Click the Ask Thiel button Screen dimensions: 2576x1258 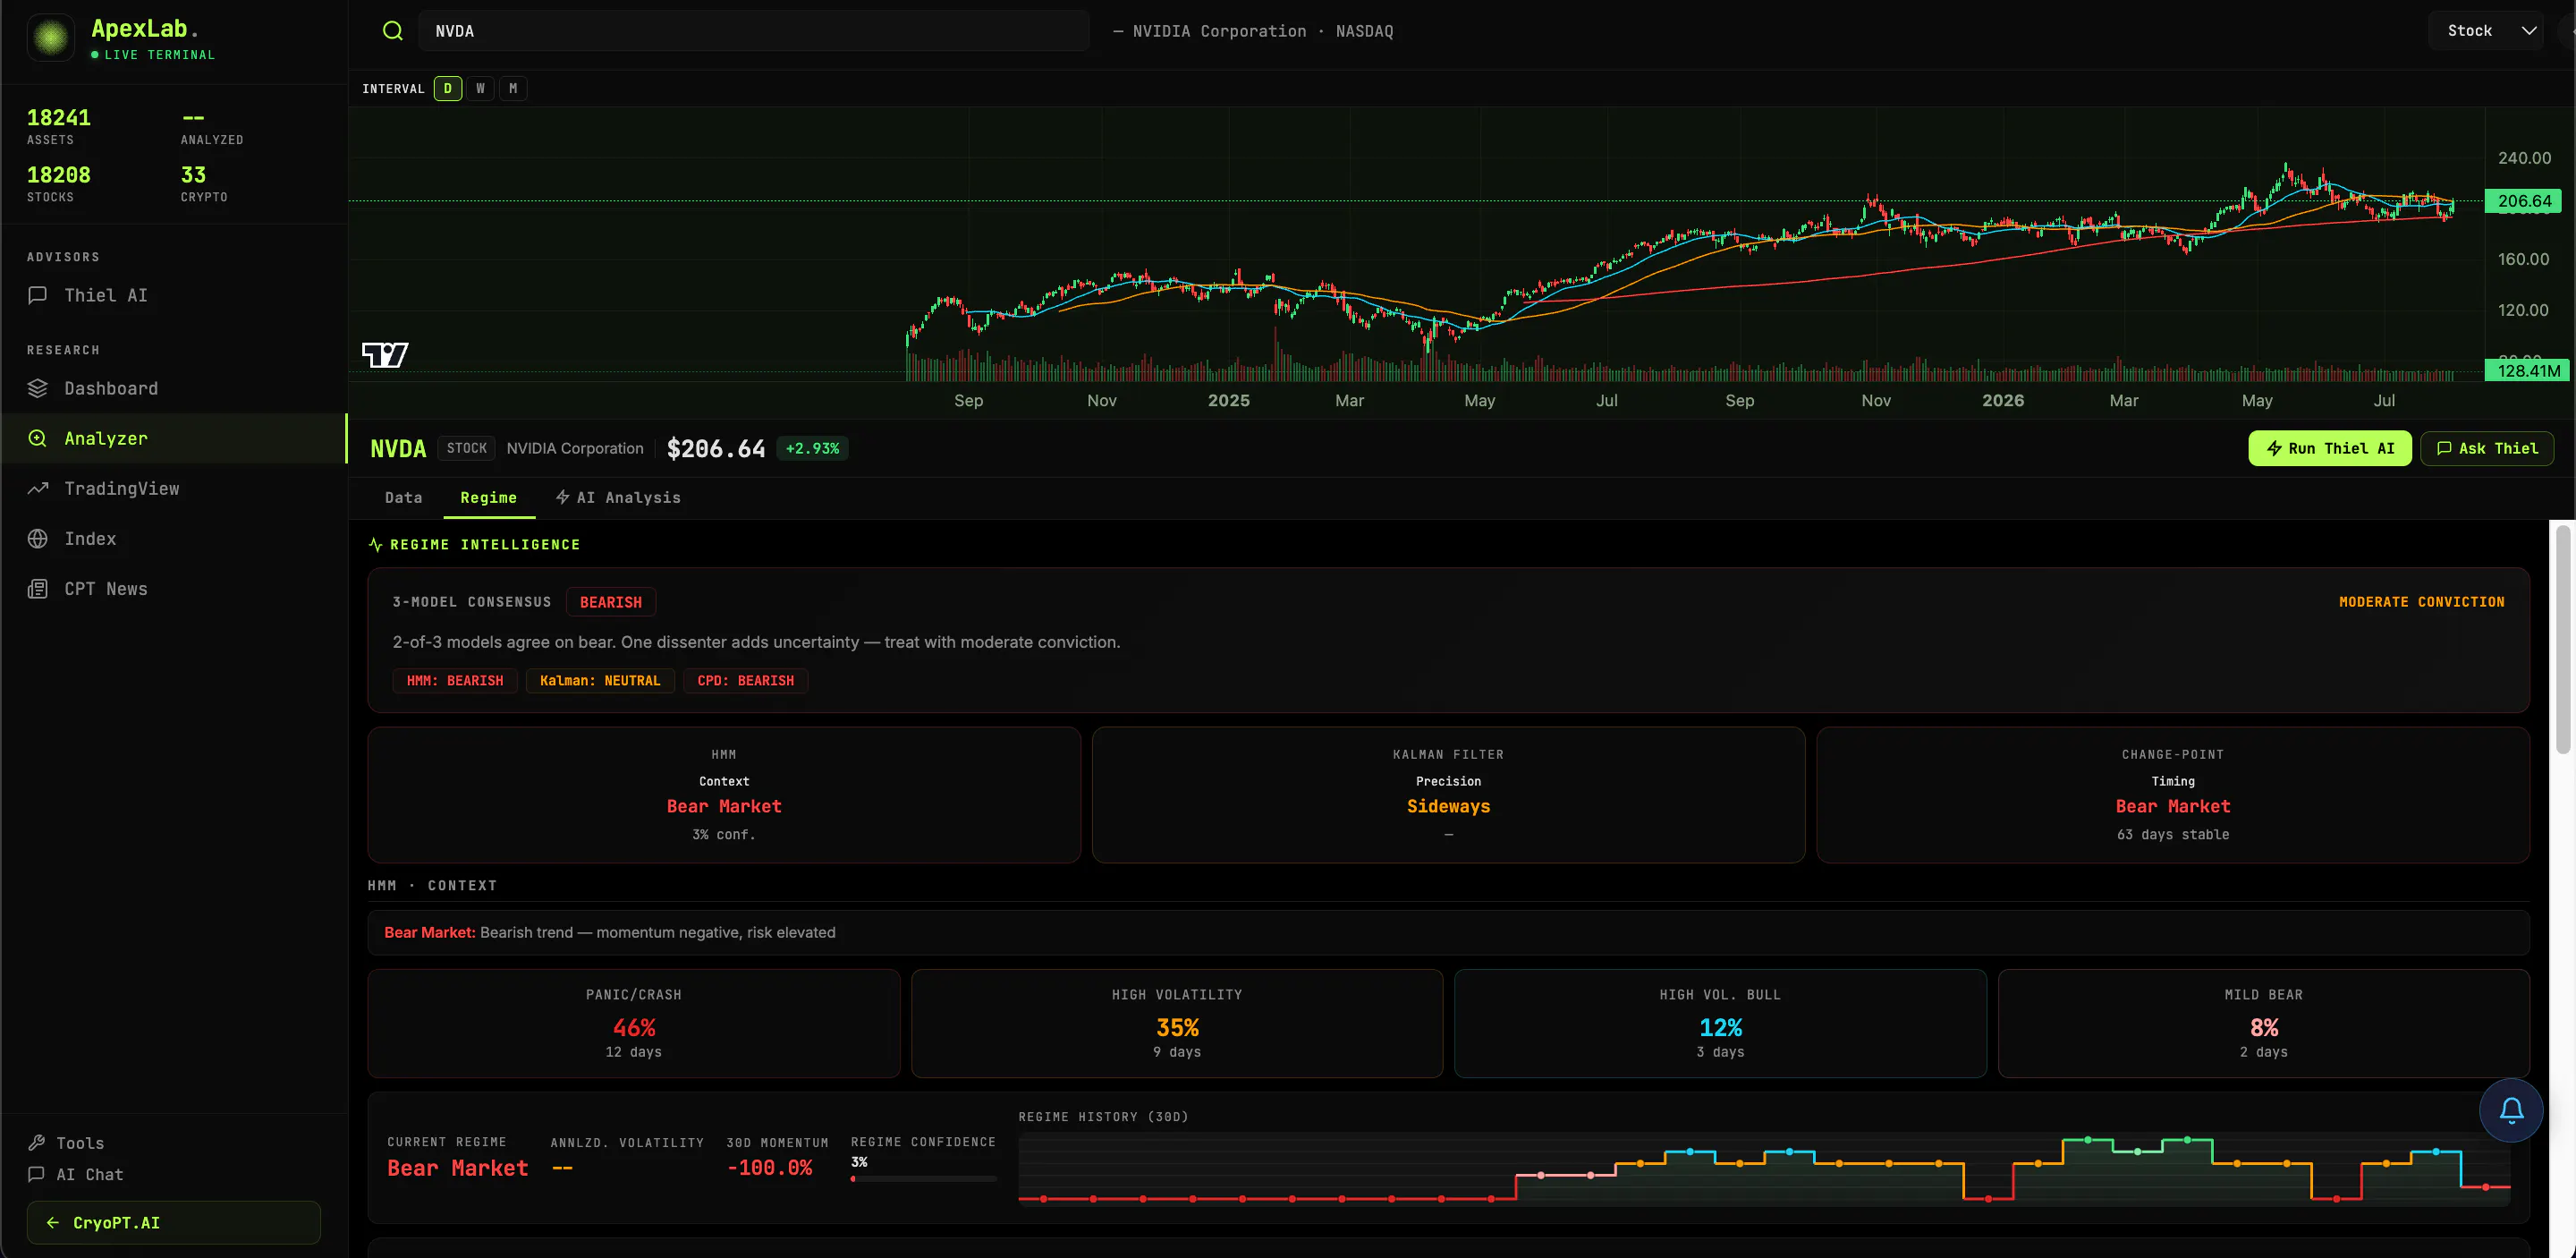coord(2487,448)
